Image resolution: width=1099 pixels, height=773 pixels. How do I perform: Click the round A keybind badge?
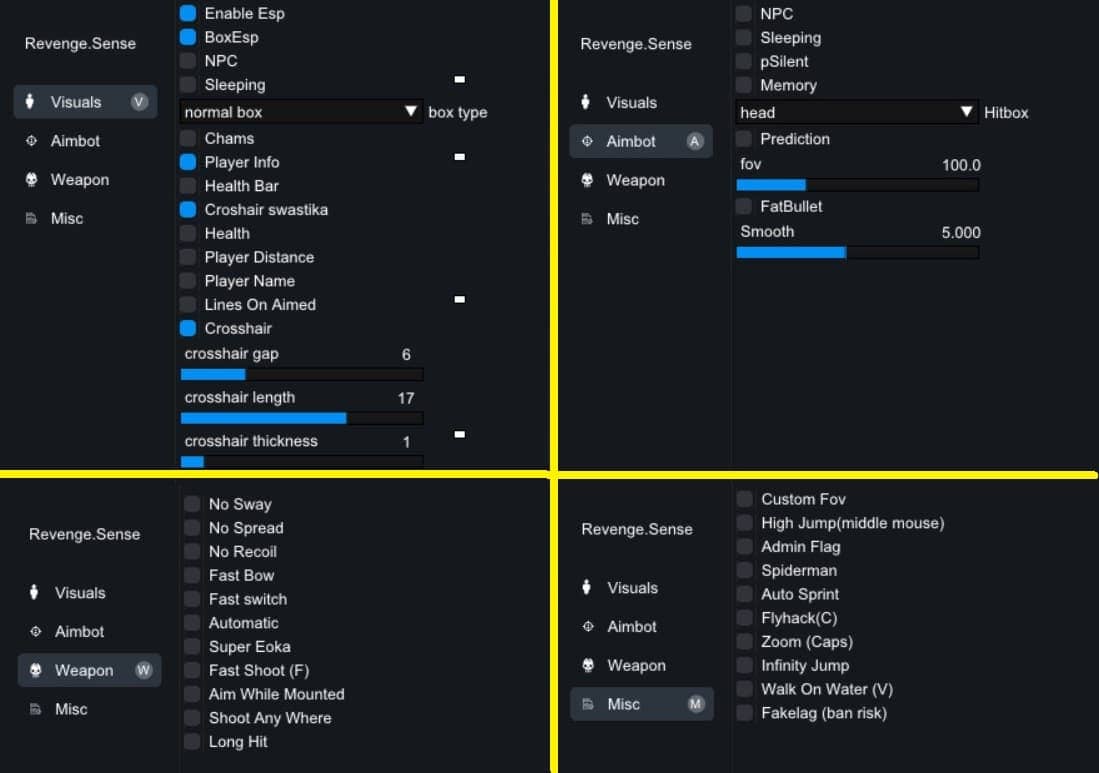[x=694, y=142]
